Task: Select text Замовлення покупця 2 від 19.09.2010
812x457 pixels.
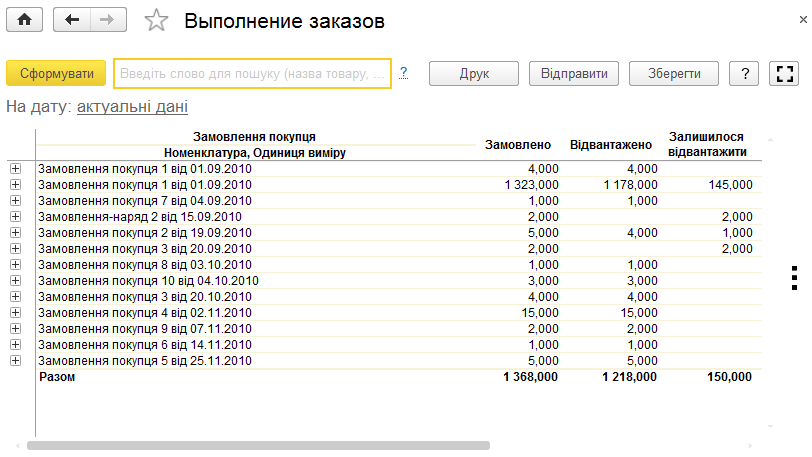Action: (145, 233)
